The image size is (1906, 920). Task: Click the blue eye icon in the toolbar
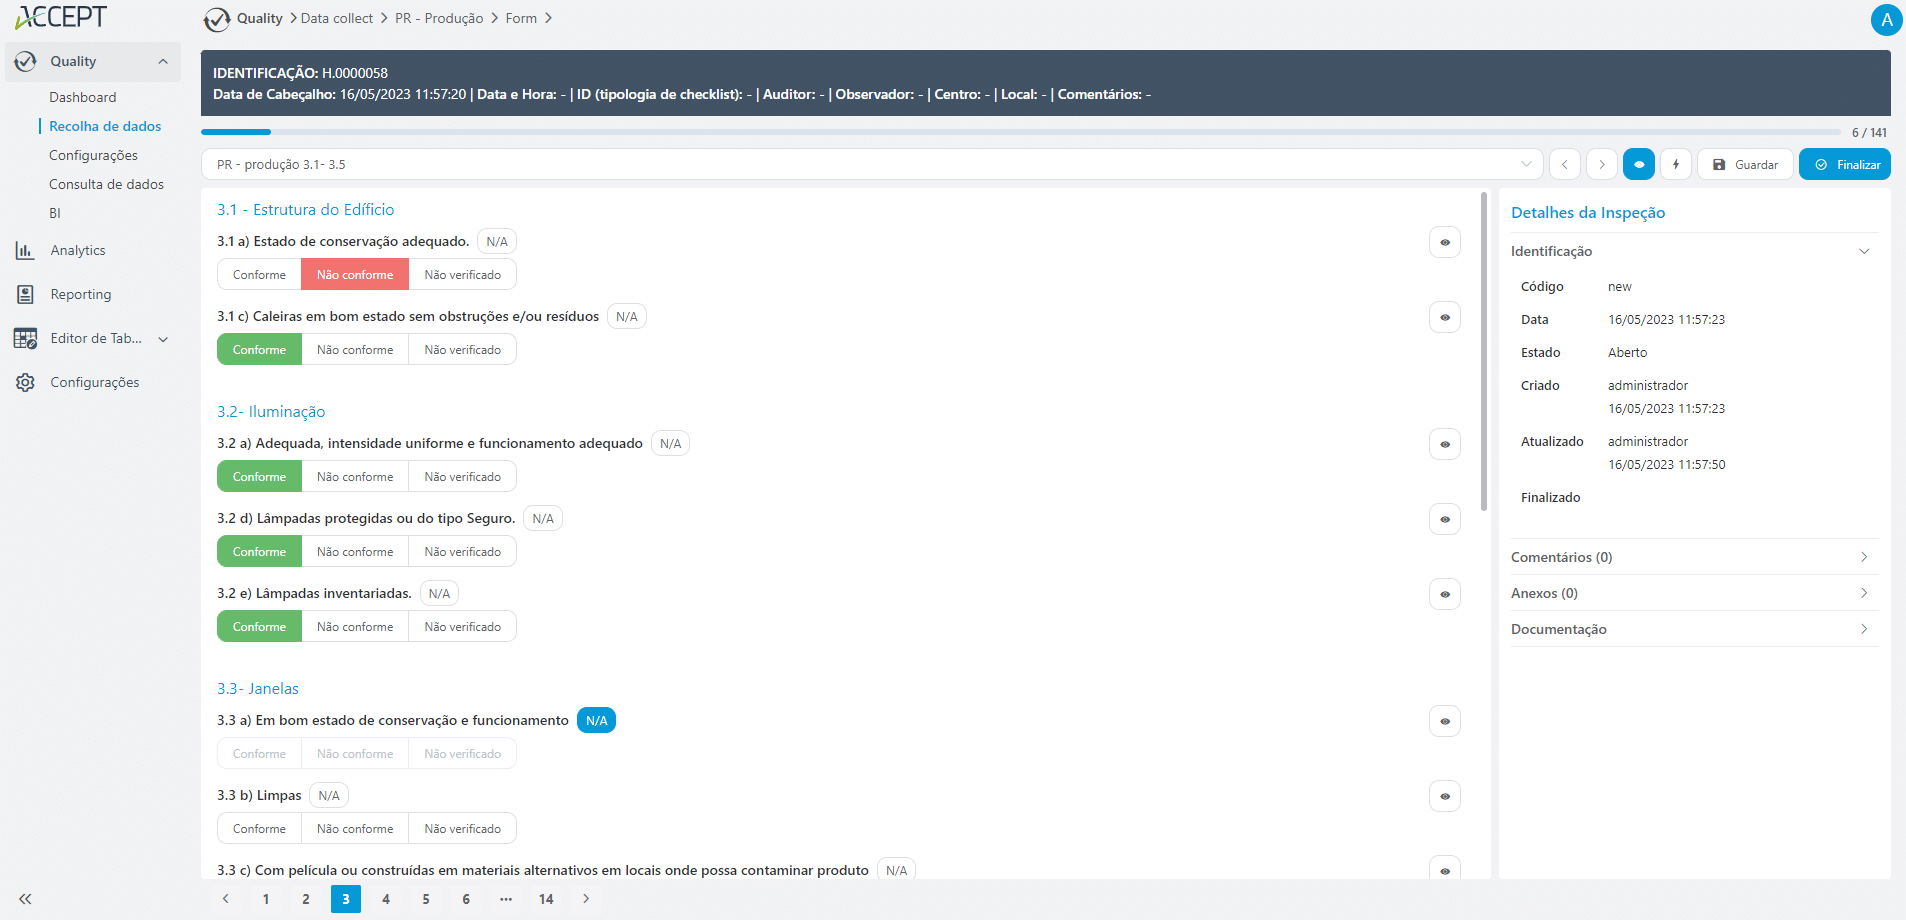[1639, 165]
